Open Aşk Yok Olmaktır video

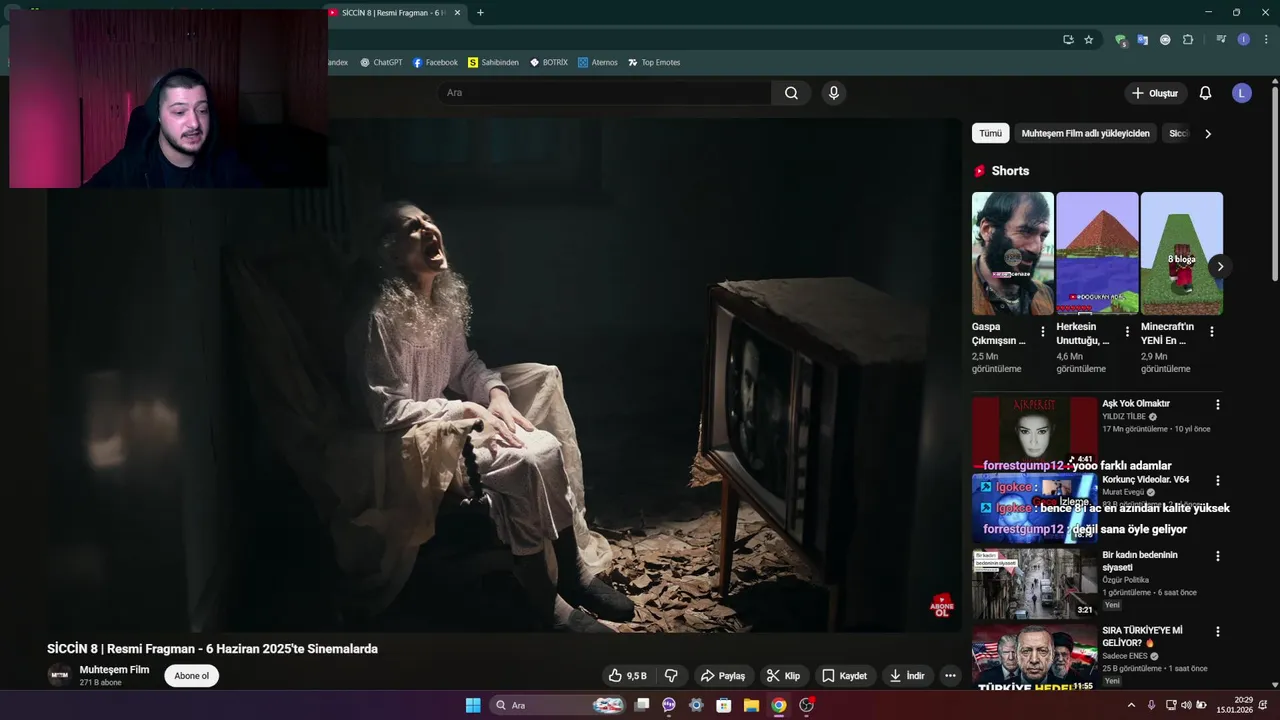pos(1136,404)
